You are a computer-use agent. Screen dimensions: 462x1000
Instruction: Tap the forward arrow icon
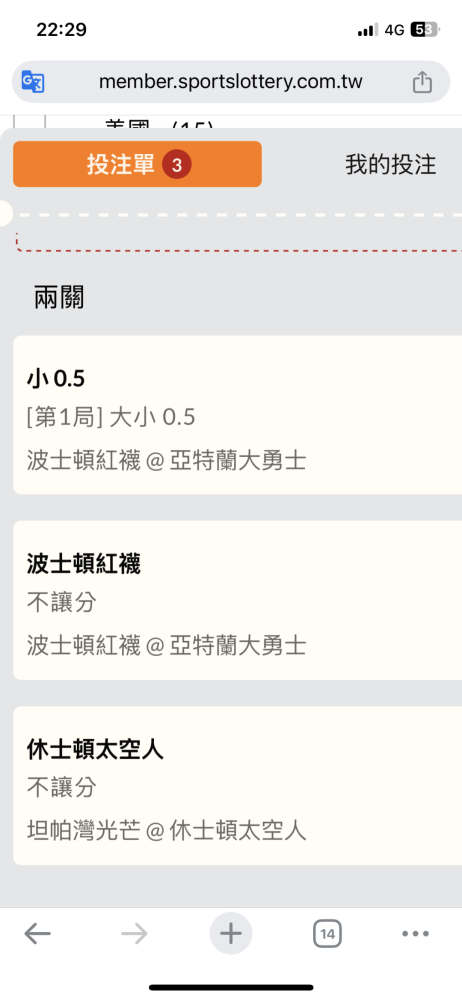point(134,934)
